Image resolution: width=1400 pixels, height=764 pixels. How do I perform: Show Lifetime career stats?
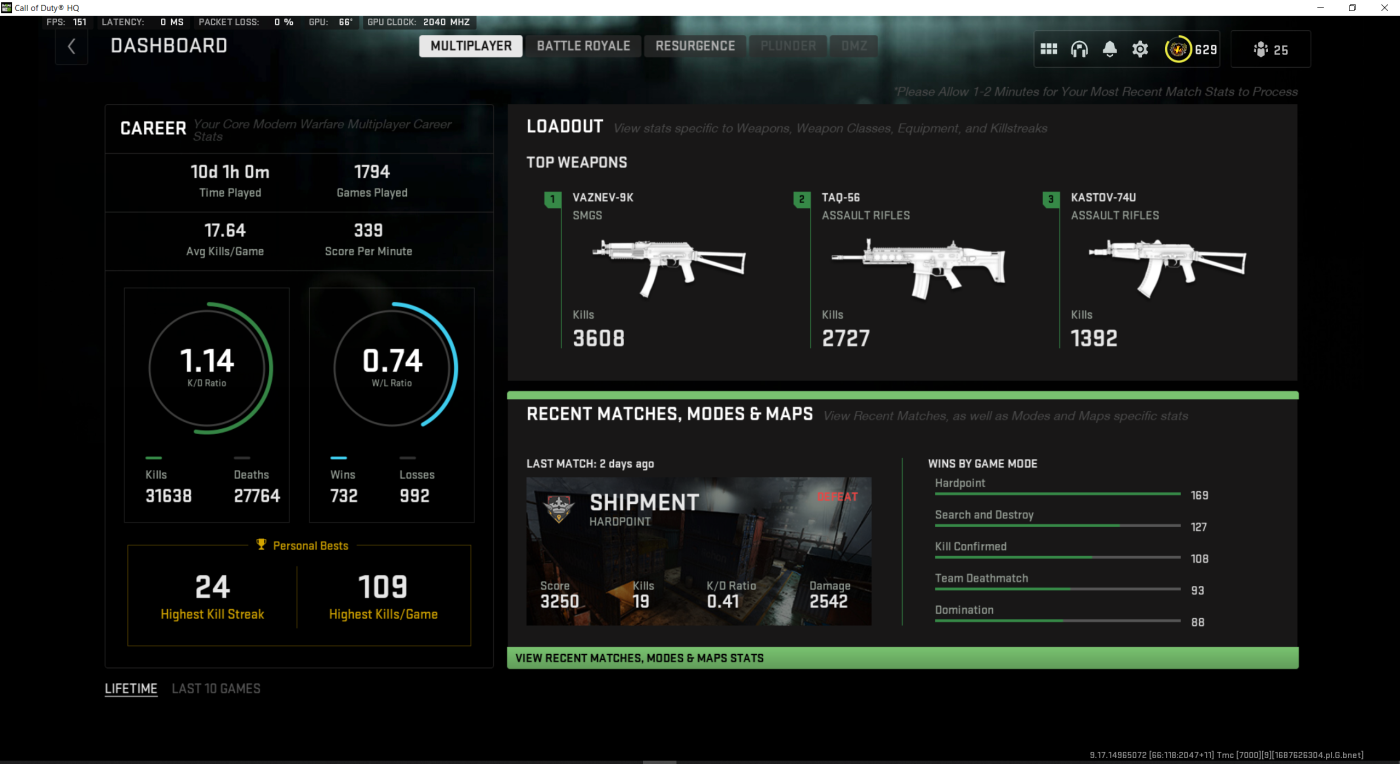(x=131, y=689)
